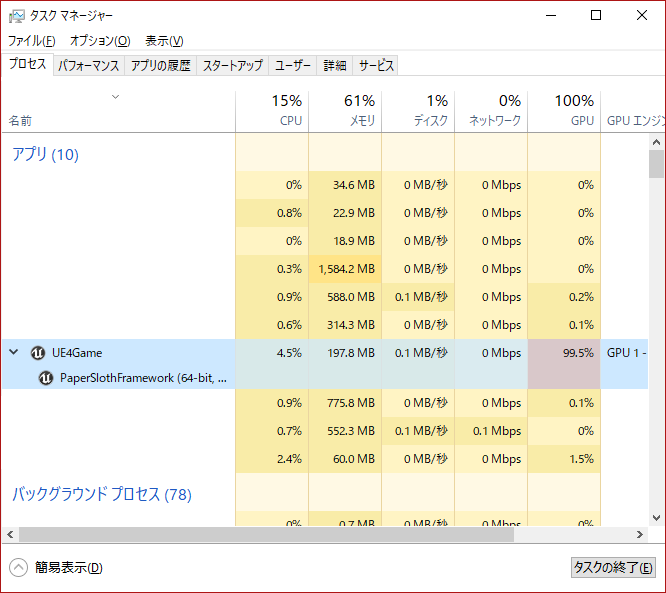Minimize the Task Manager window
Image resolution: width=666 pixels, height=593 pixels.
pos(551,16)
